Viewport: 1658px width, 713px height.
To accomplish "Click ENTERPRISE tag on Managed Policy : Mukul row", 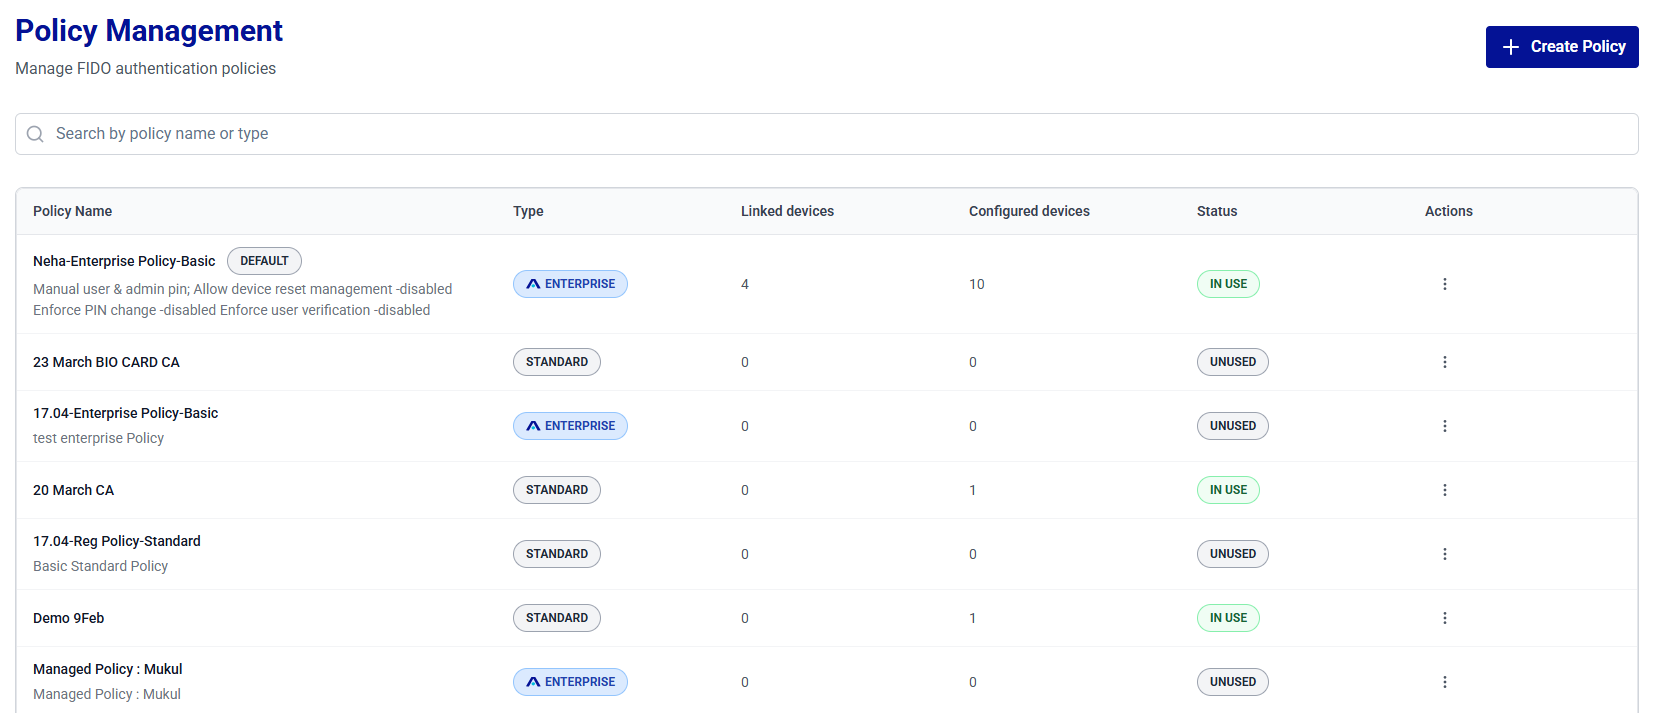I will click(570, 682).
